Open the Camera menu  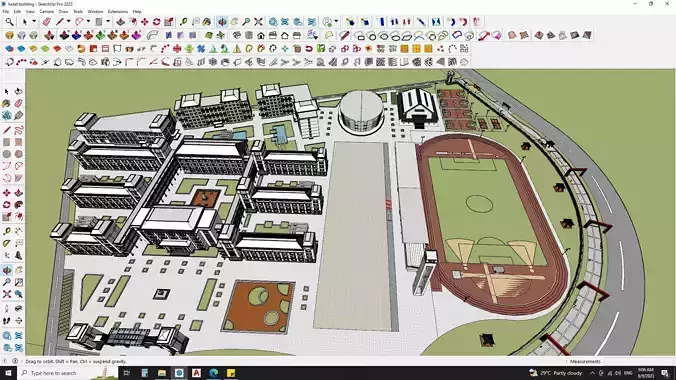(47, 12)
